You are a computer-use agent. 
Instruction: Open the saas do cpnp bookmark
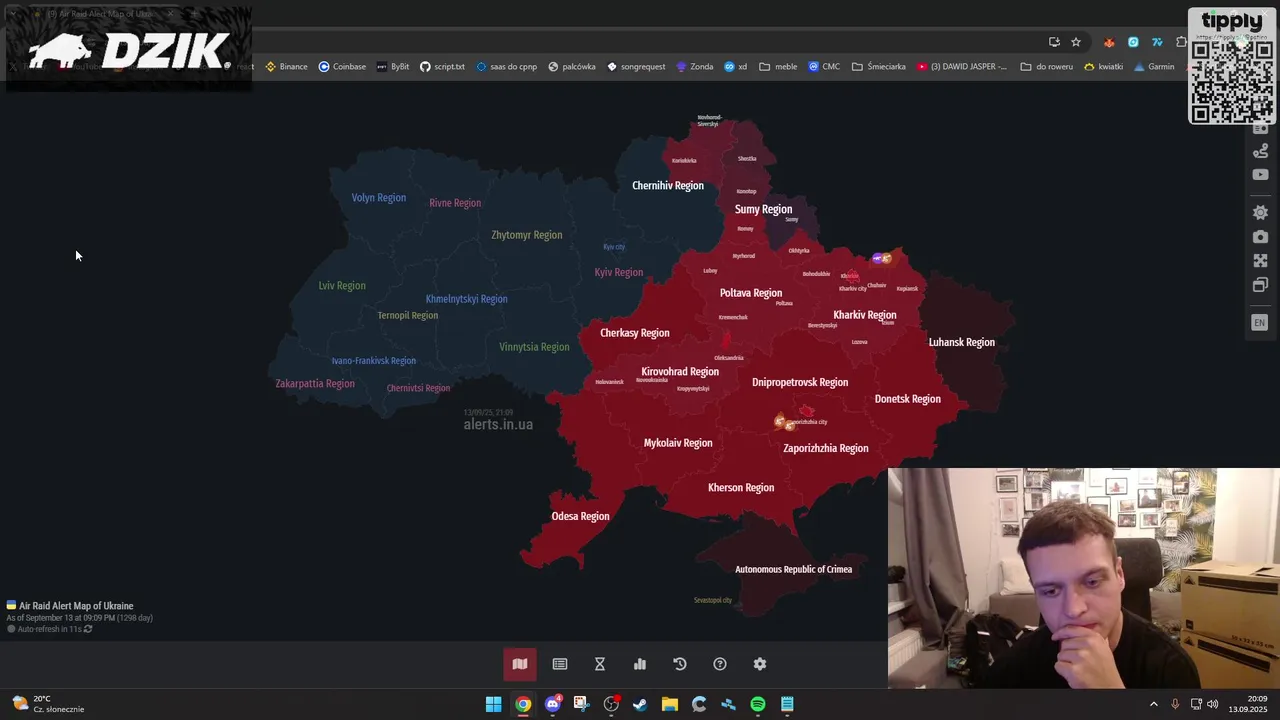506,67
